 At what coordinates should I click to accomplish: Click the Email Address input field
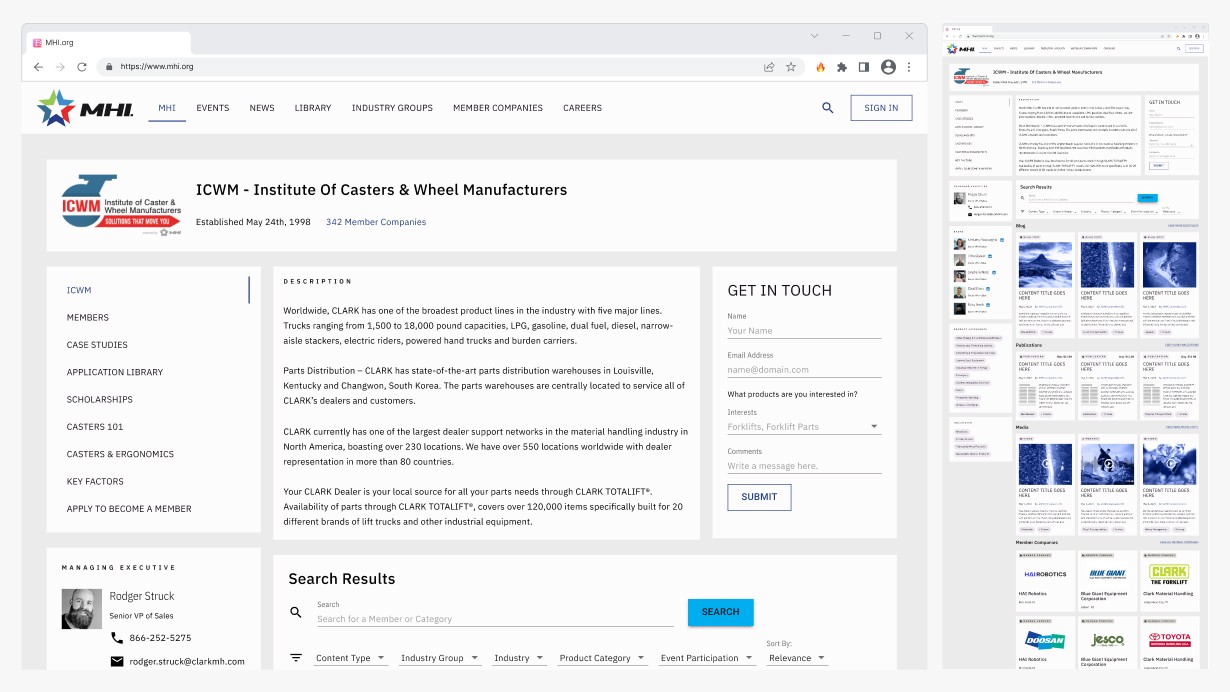click(804, 370)
